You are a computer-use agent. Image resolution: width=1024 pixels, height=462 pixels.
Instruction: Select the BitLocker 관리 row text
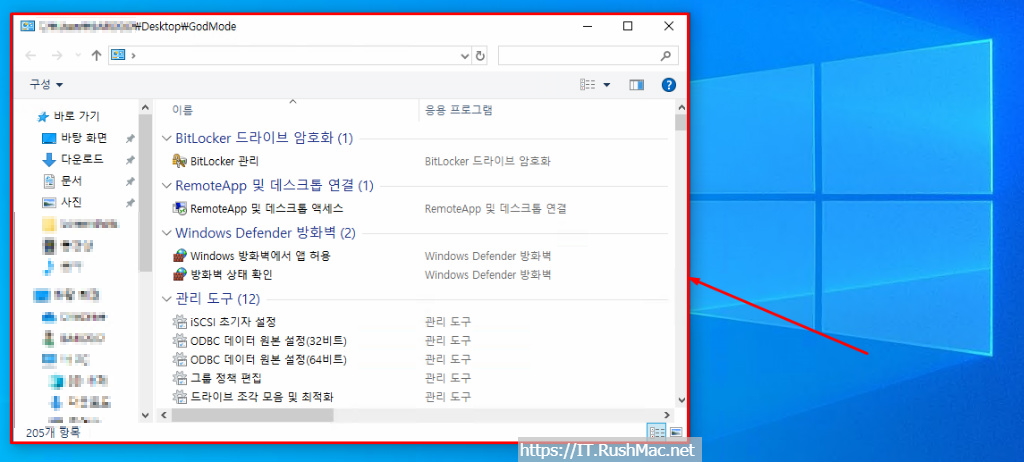[225, 161]
